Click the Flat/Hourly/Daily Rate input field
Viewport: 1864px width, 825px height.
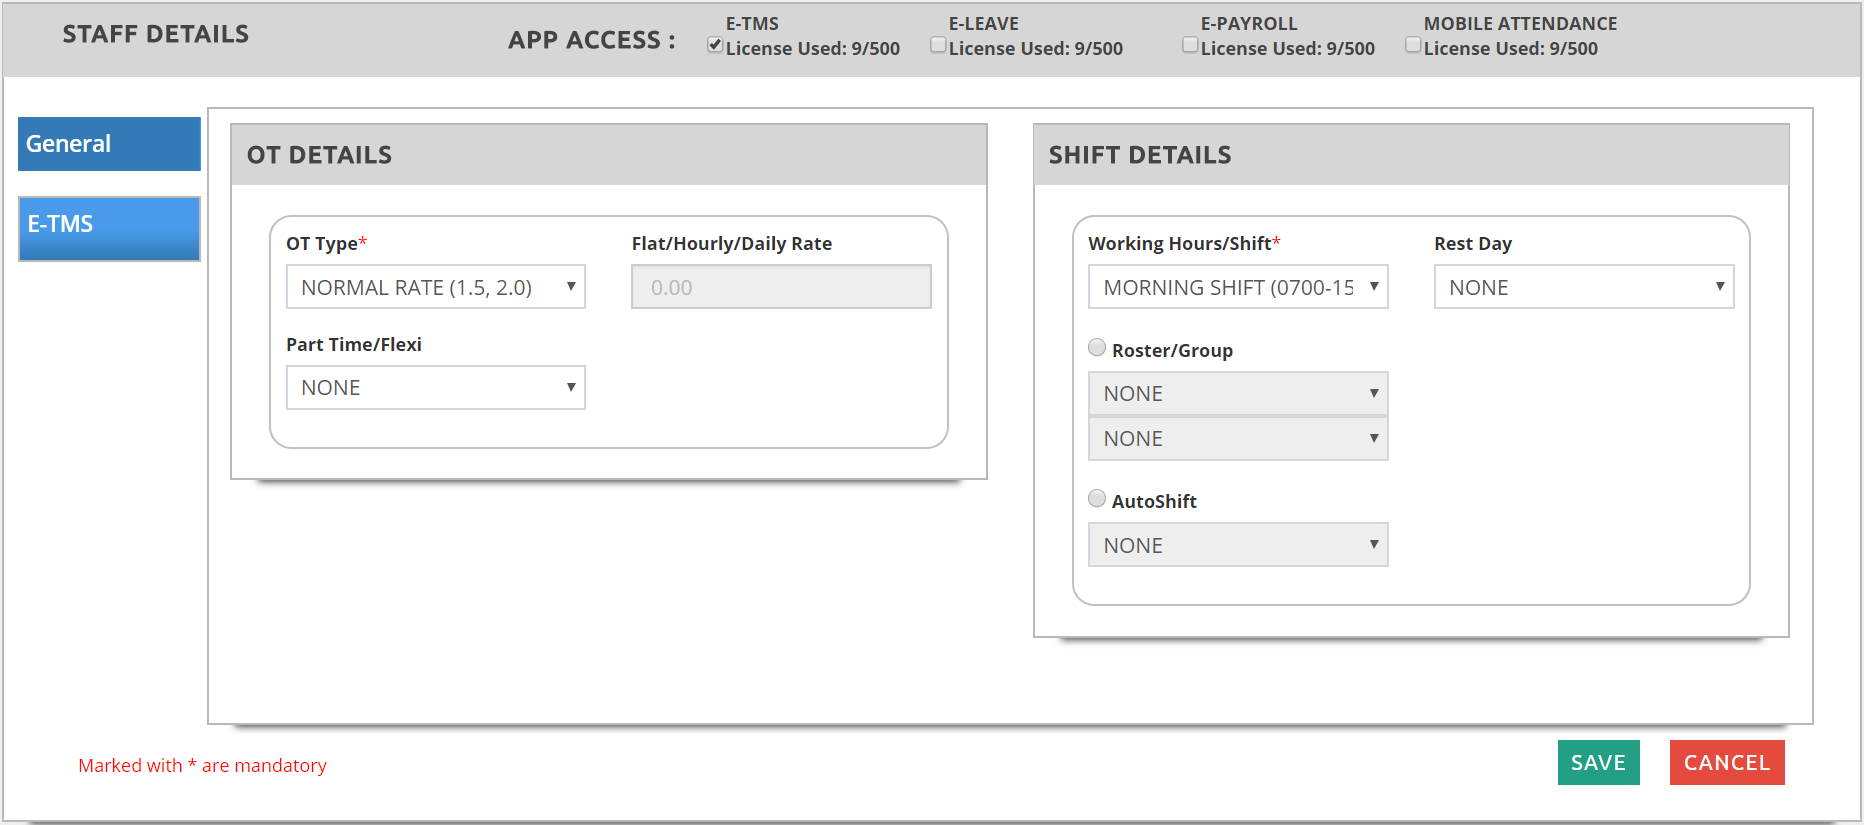tap(781, 287)
